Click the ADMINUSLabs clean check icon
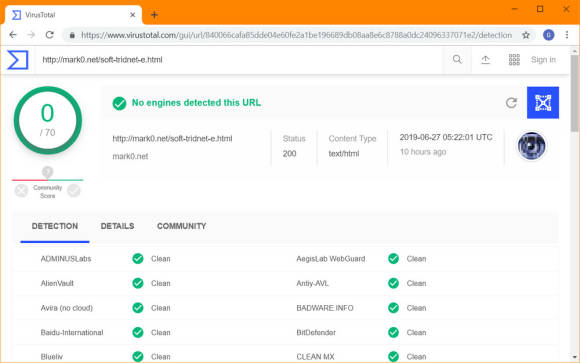 [138, 259]
